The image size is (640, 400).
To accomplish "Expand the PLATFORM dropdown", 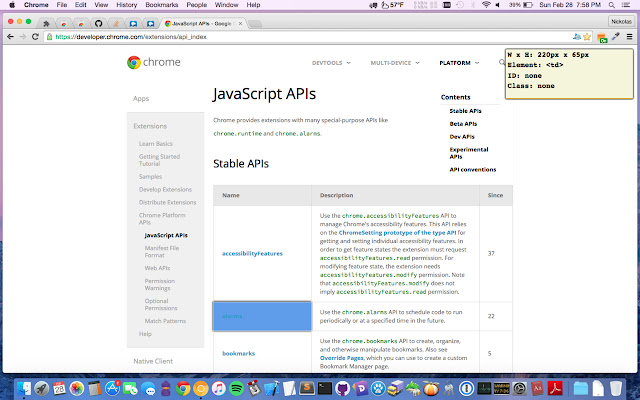I will point(457,62).
